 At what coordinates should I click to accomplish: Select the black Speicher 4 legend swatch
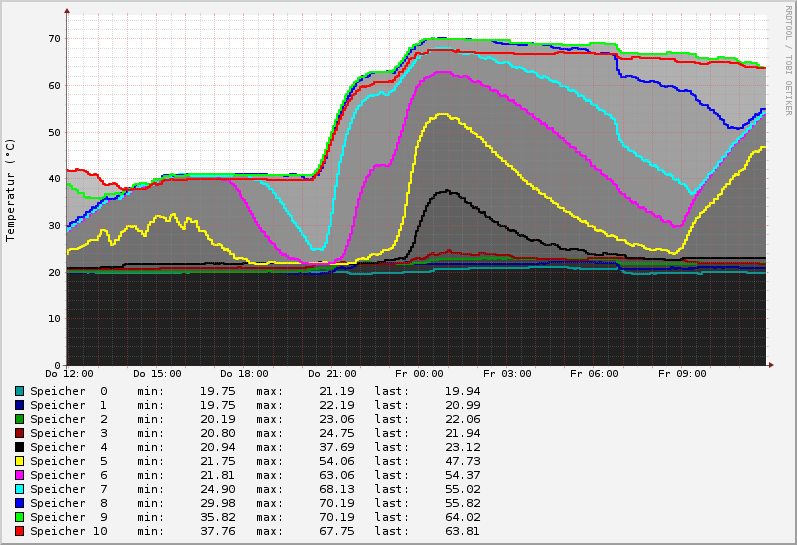pyautogui.click(x=19, y=447)
